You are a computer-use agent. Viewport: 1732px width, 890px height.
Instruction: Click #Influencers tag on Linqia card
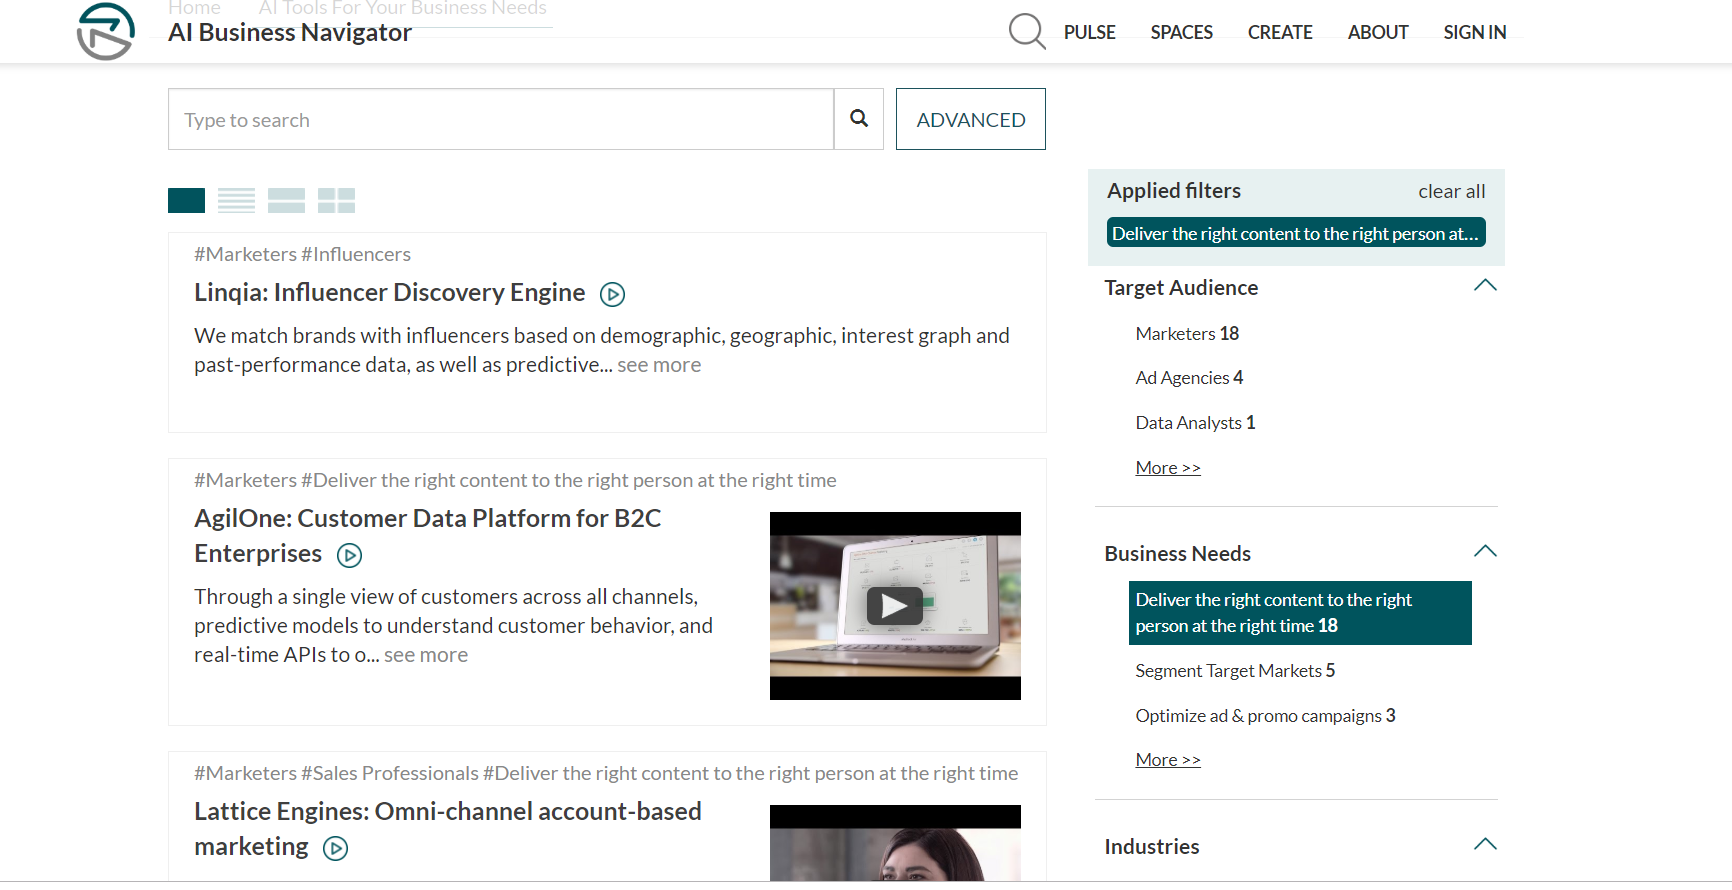[x=356, y=254]
